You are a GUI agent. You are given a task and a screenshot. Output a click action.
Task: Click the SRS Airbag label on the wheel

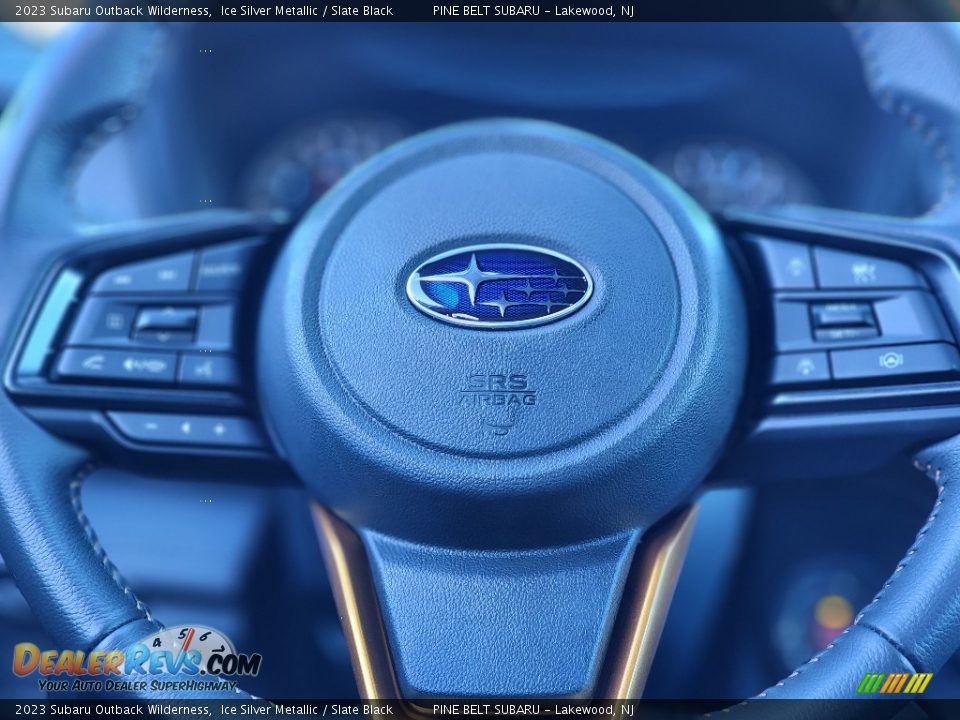(x=498, y=391)
